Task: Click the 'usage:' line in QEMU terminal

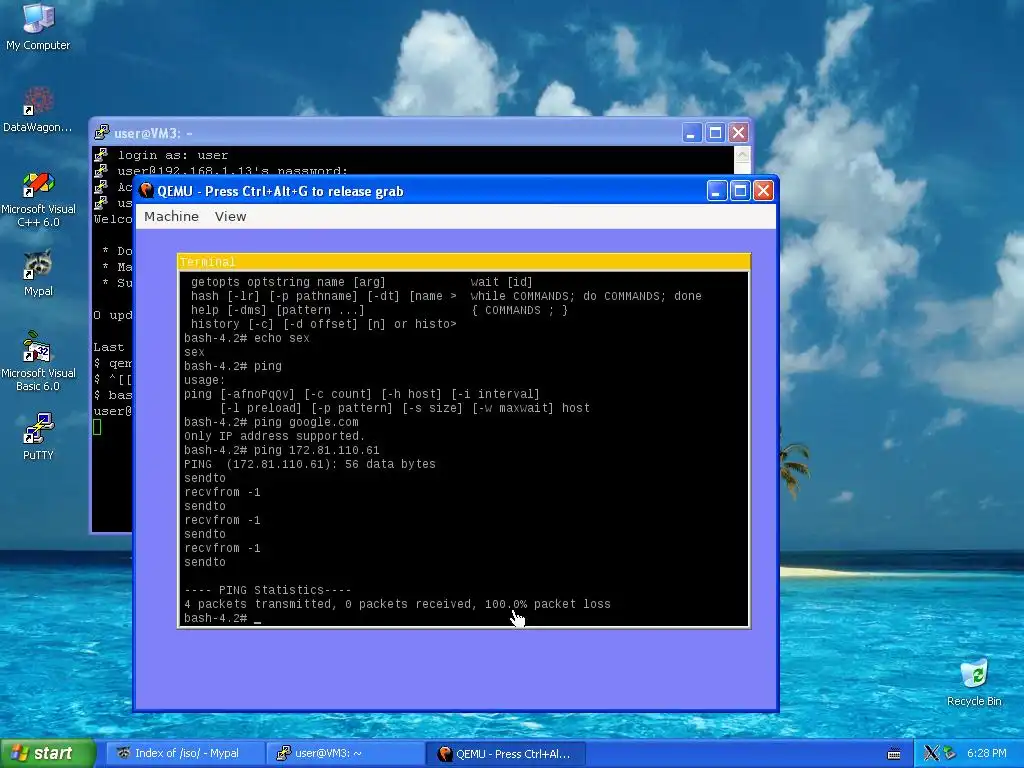Action: click(x=204, y=380)
